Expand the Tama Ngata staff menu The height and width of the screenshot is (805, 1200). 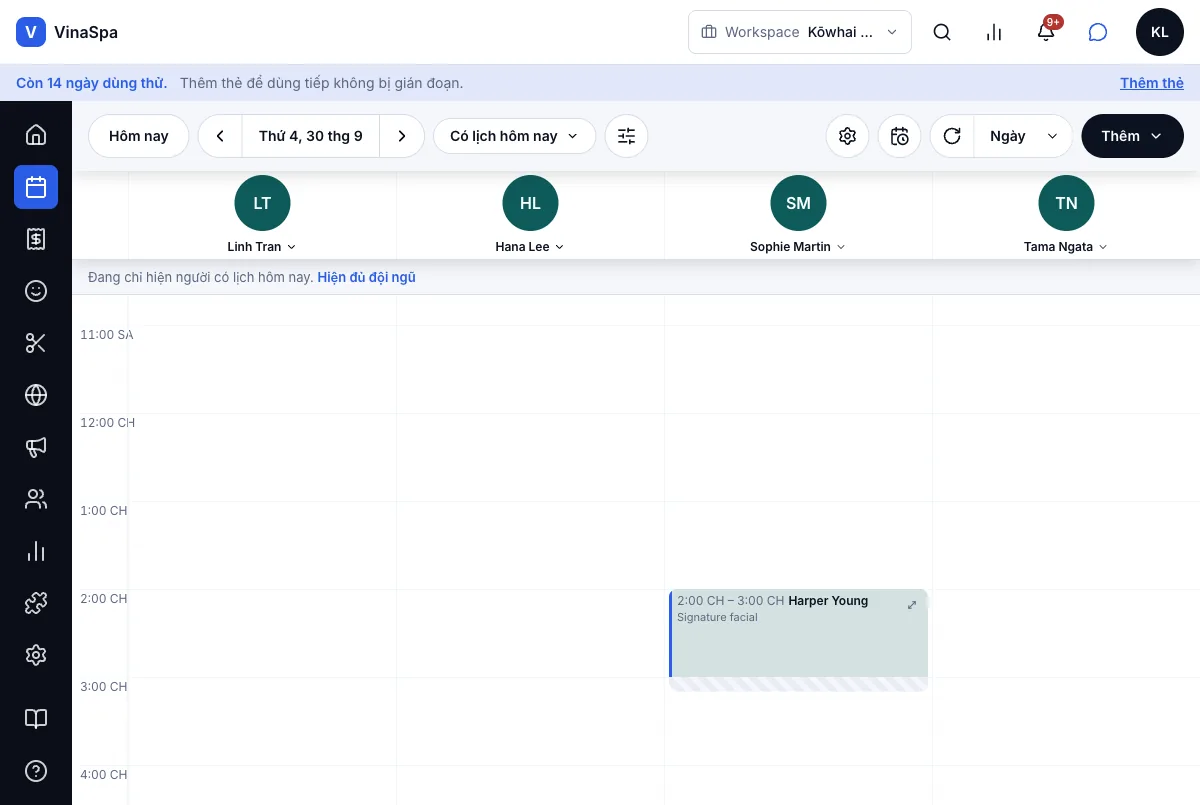[x=1066, y=247]
